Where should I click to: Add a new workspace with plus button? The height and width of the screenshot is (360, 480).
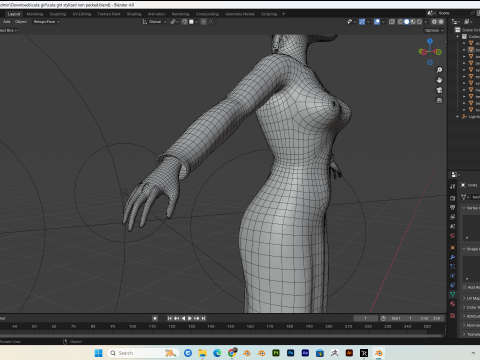(284, 14)
